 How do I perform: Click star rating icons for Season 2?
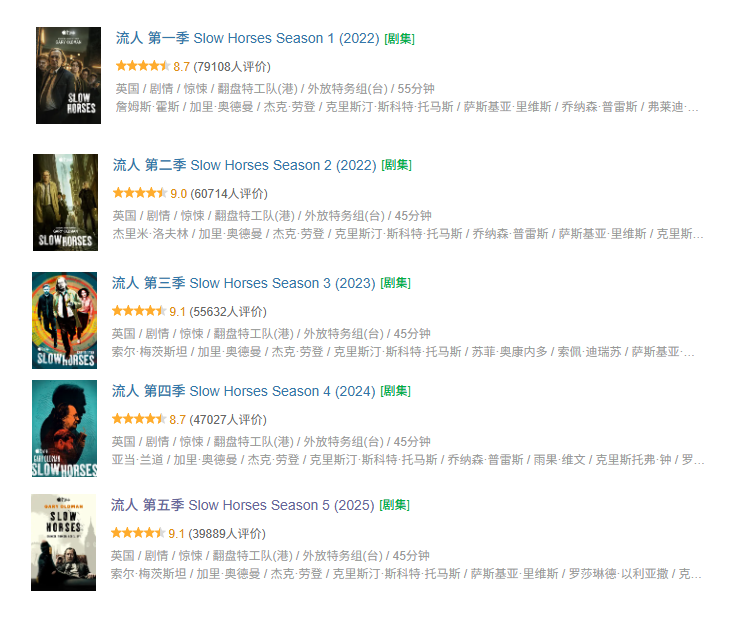click(x=140, y=193)
